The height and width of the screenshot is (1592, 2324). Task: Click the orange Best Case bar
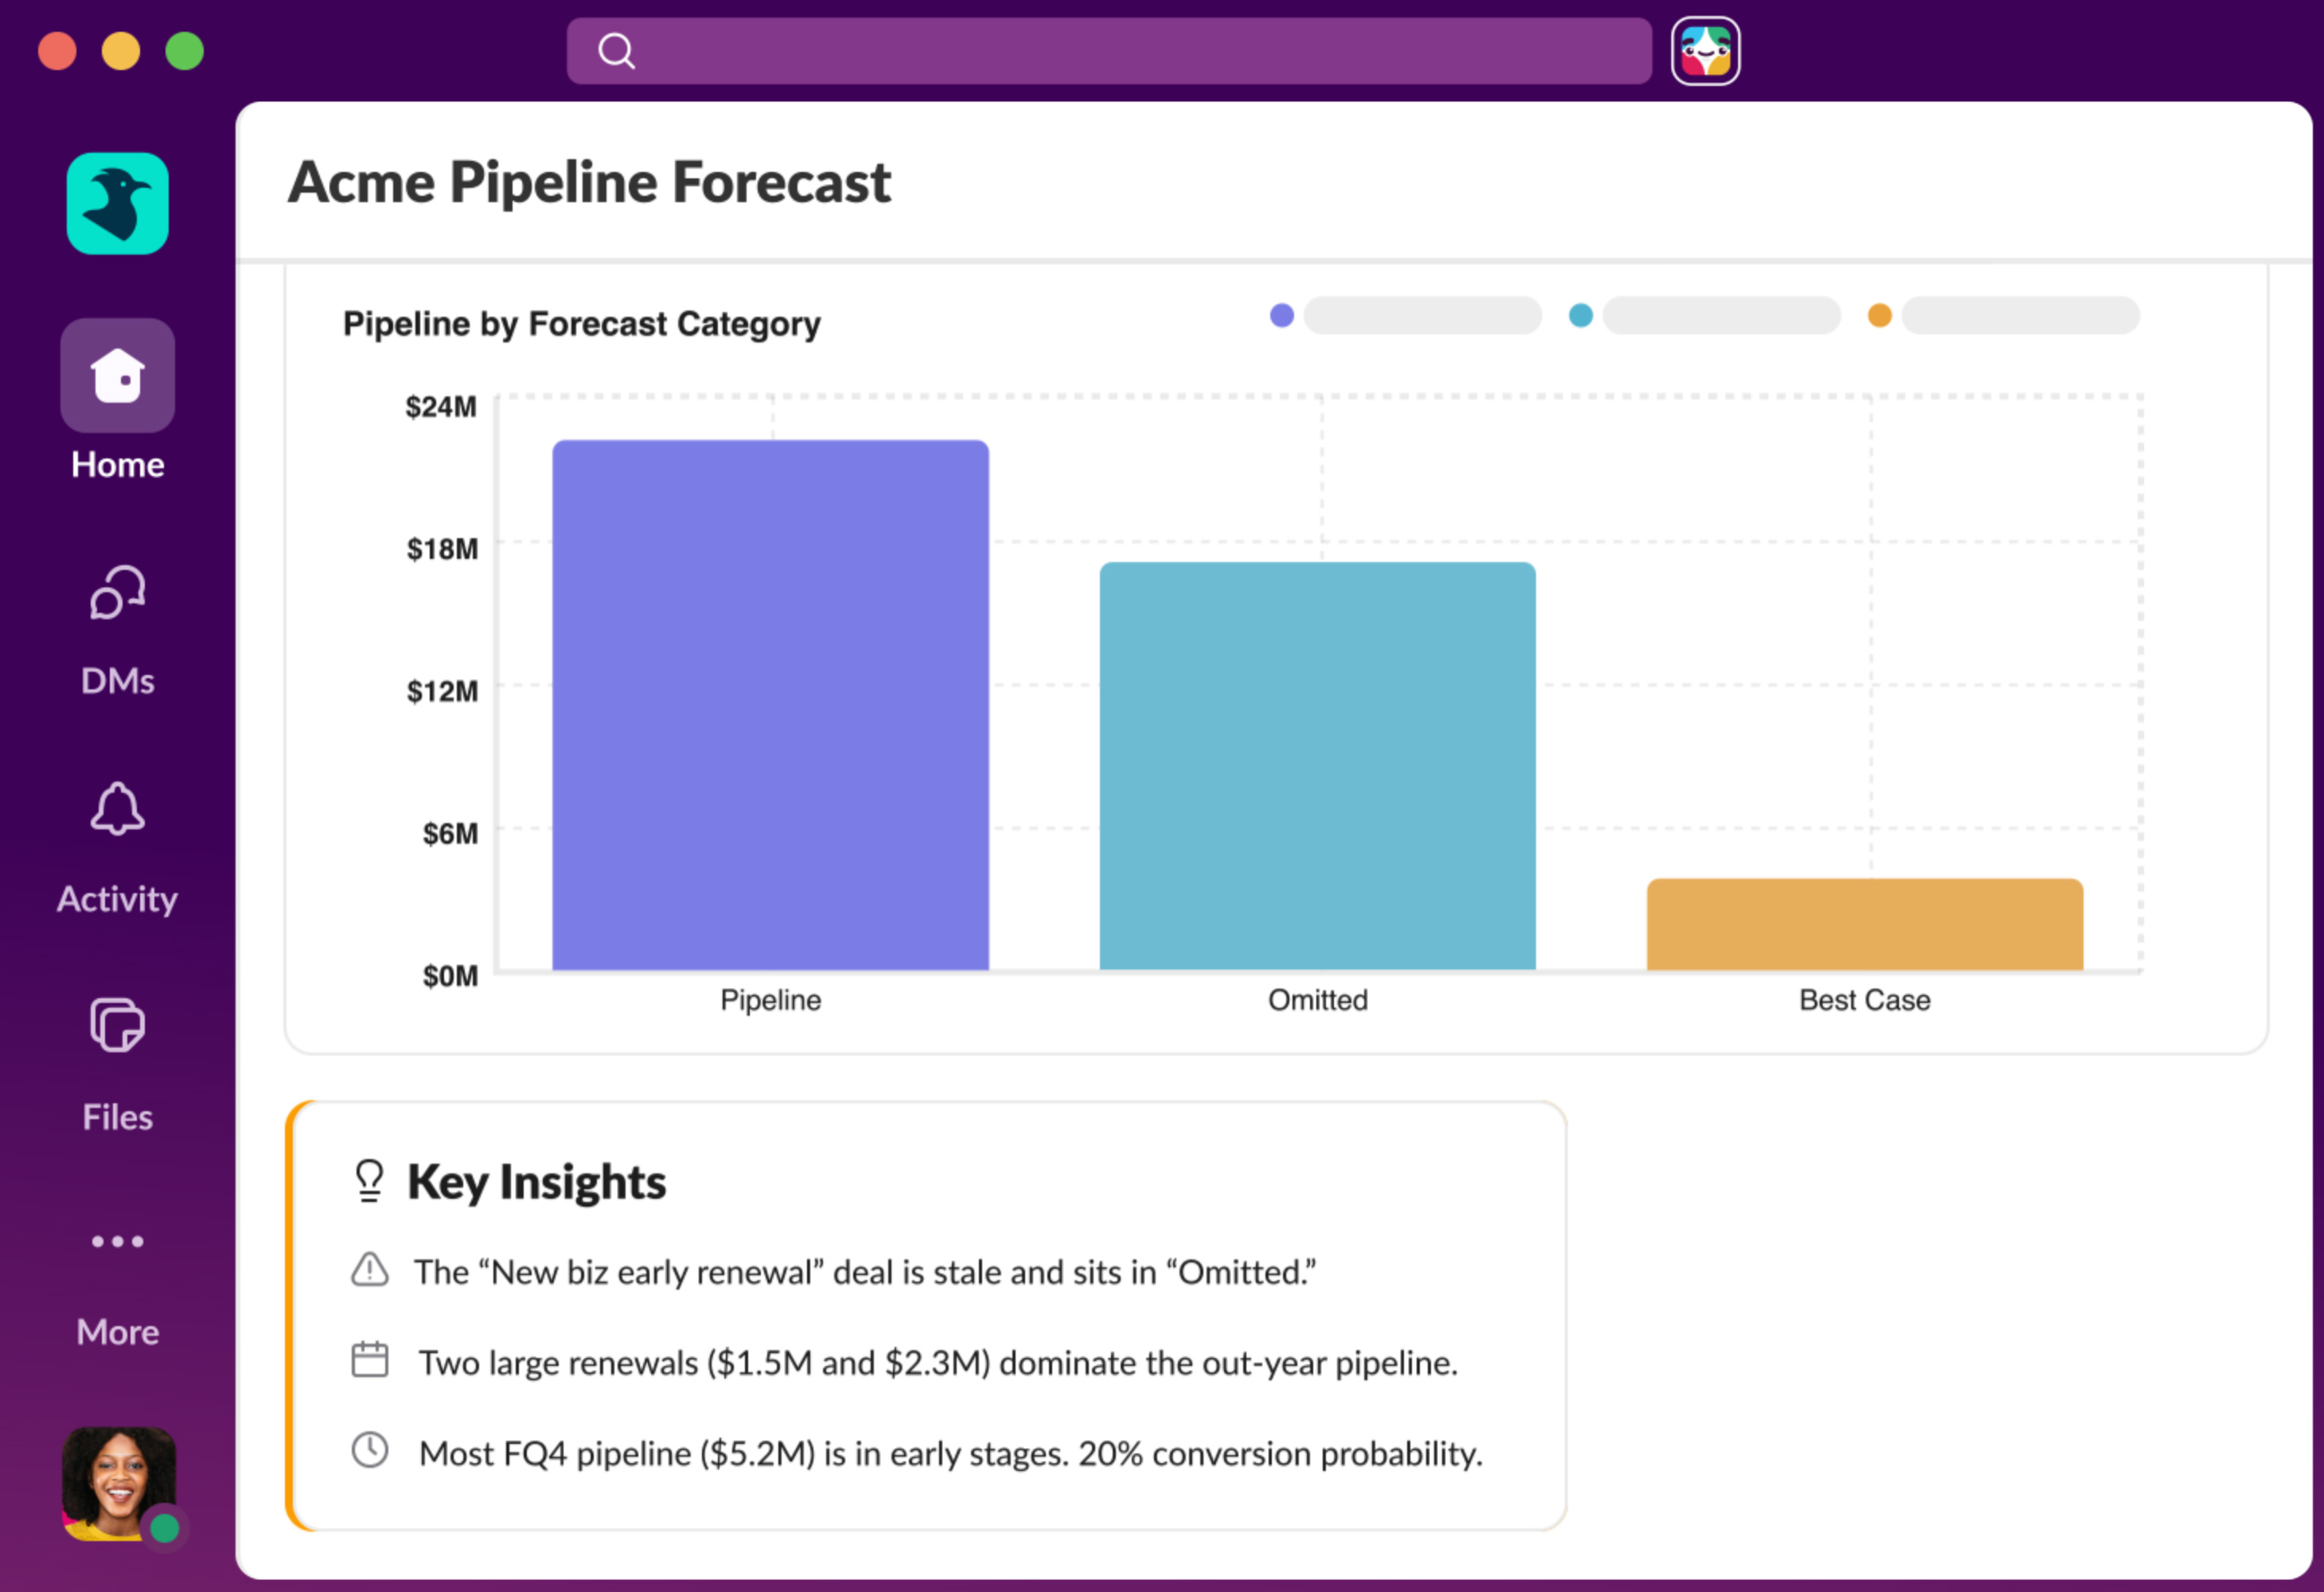coord(1865,924)
